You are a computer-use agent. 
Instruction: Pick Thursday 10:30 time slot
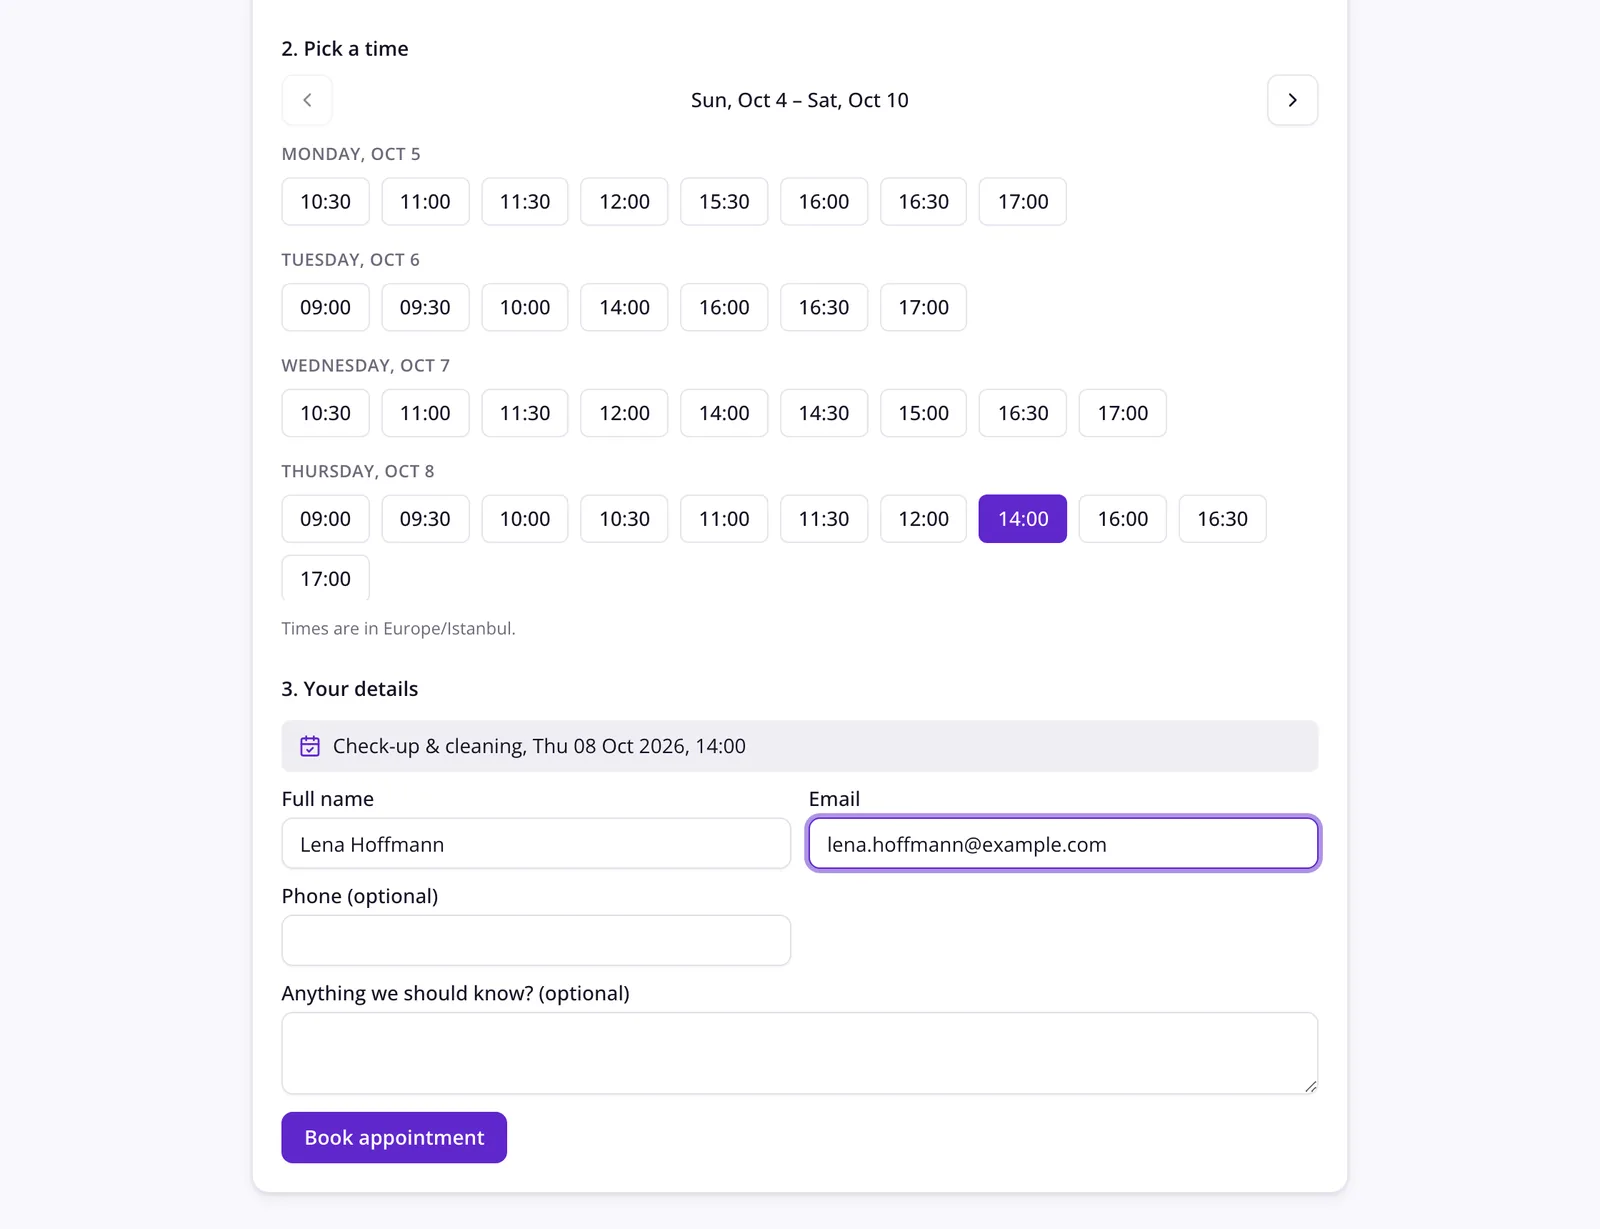pos(624,519)
